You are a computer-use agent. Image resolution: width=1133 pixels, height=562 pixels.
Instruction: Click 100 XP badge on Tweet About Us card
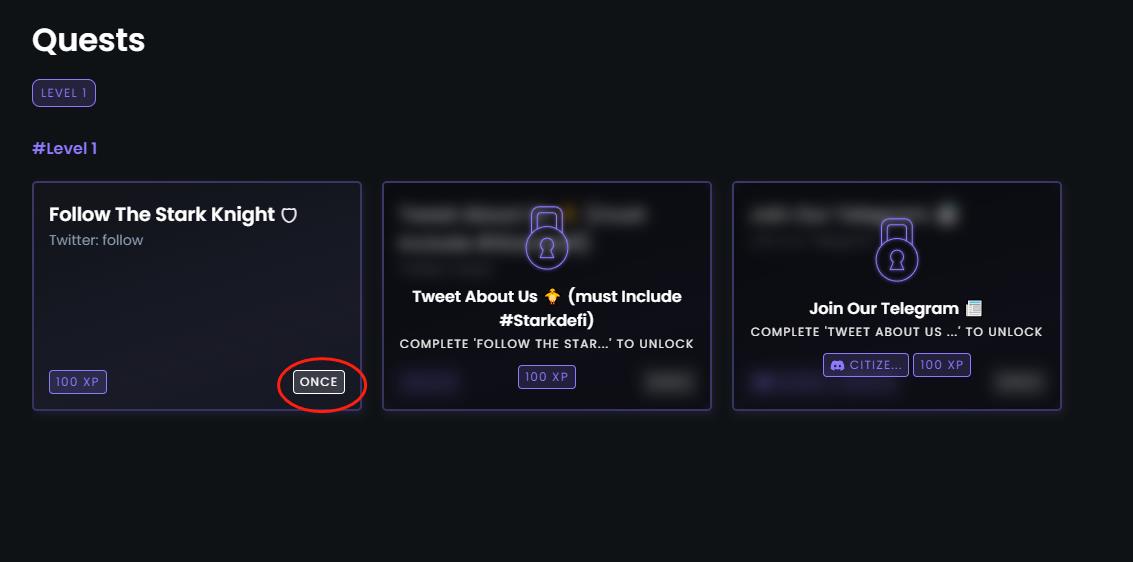pos(547,377)
